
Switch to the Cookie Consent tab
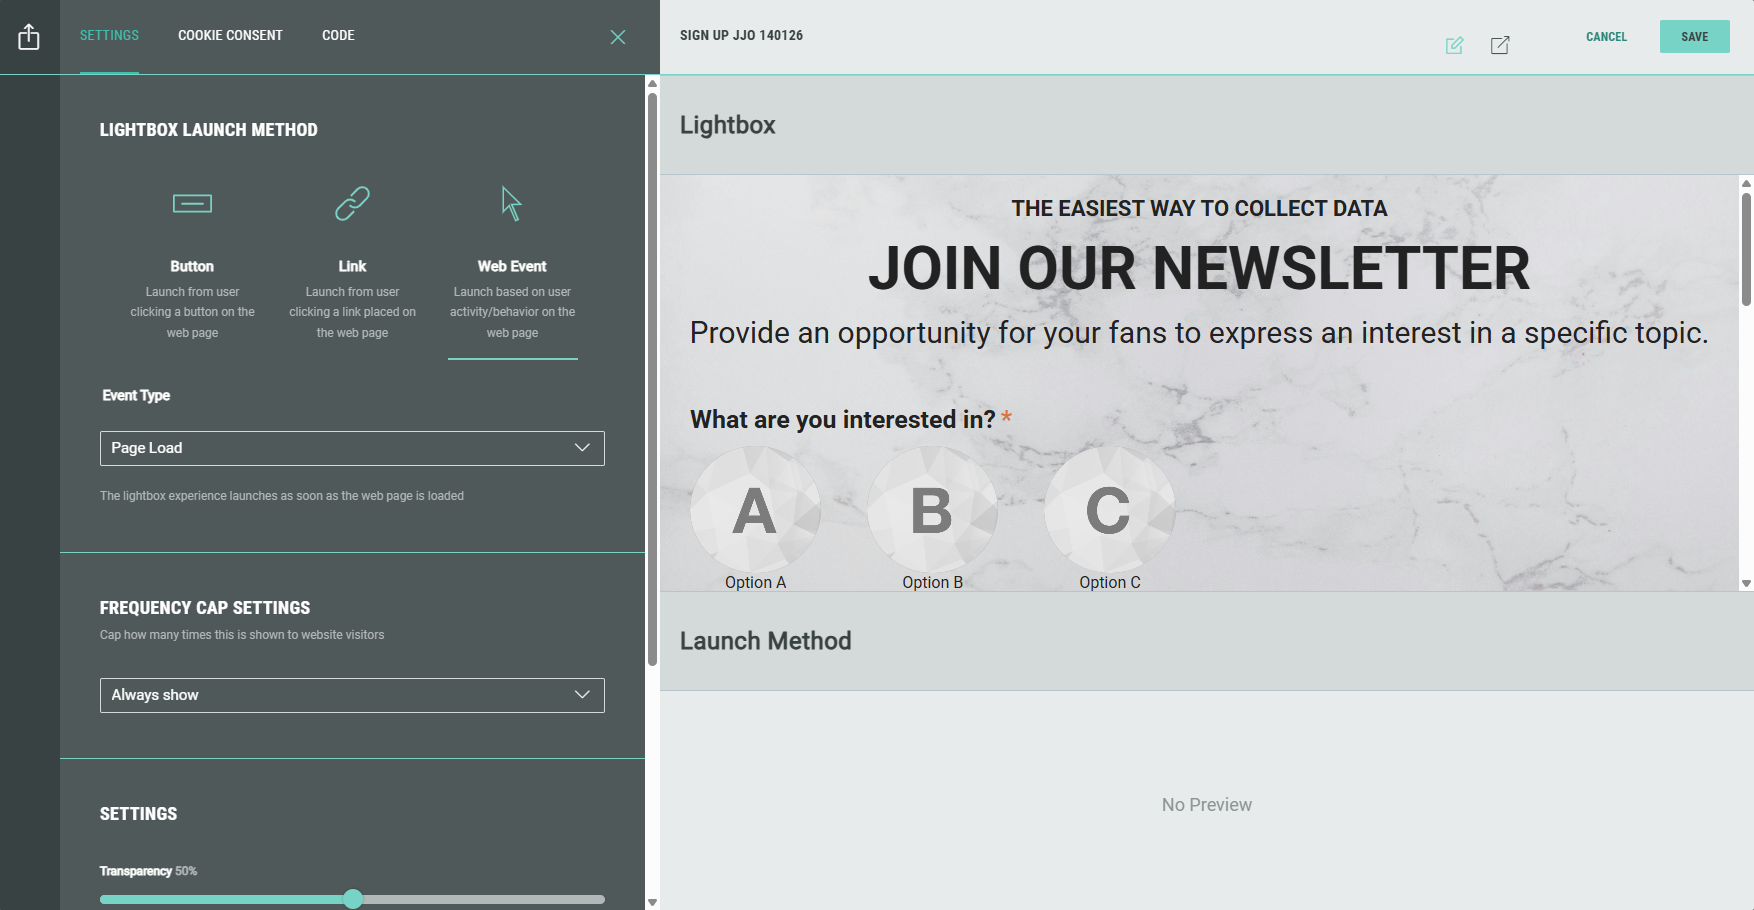click(230, 36)
